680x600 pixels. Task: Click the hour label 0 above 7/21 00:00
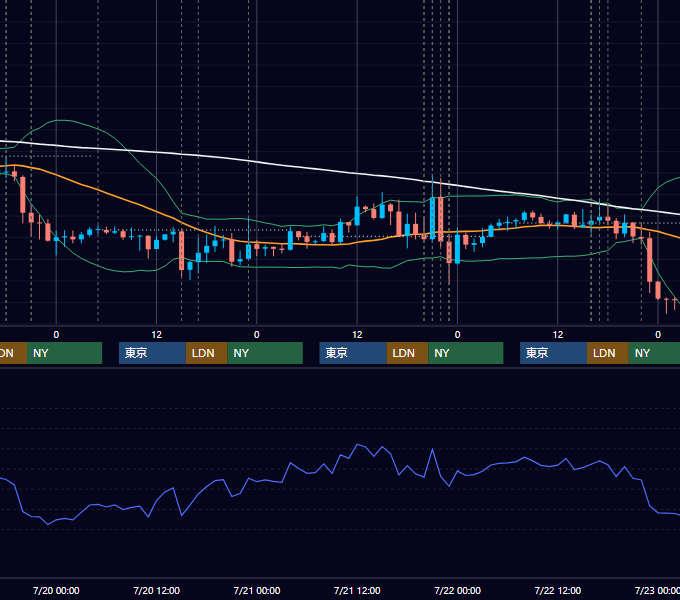[257, 335]
